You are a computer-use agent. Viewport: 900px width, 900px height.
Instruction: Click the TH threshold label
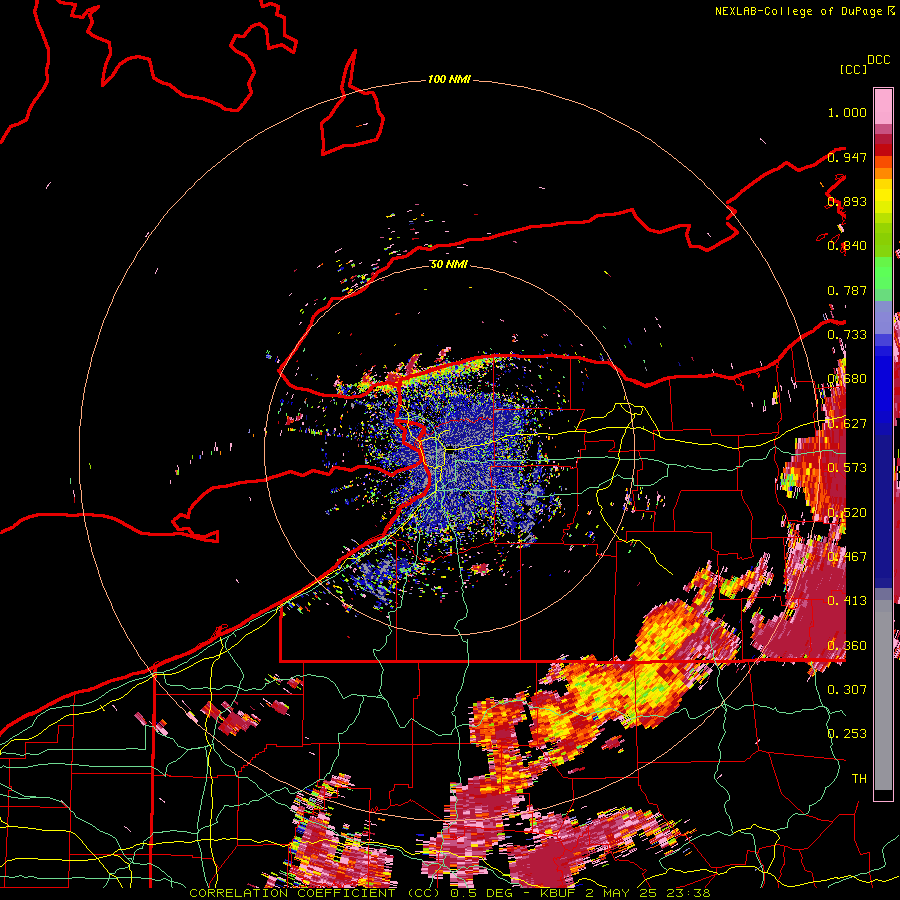click(859, 778)
